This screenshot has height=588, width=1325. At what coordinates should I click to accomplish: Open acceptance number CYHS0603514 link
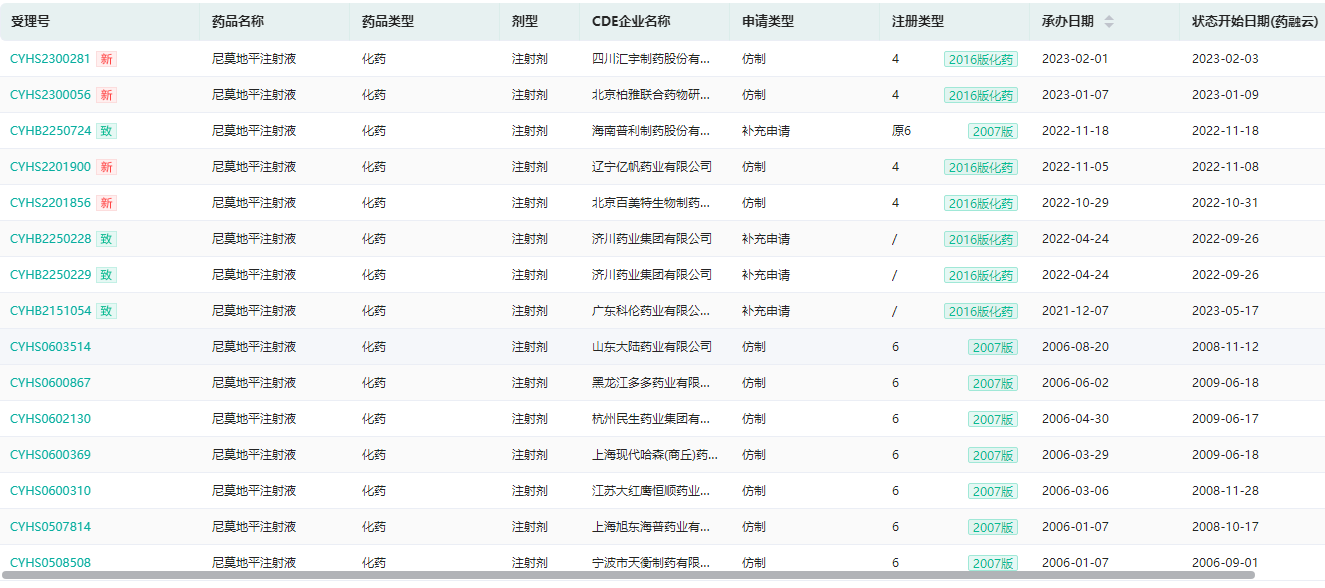(x=50, y=347)
